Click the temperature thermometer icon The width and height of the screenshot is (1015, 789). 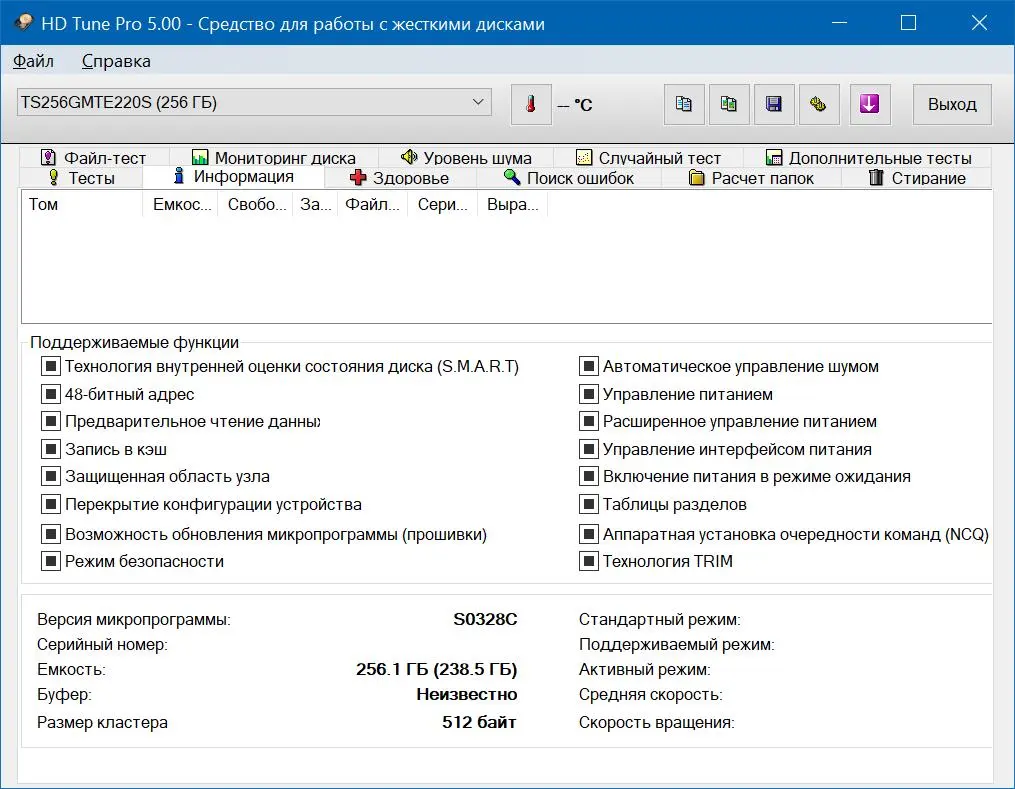click(531, 104)
